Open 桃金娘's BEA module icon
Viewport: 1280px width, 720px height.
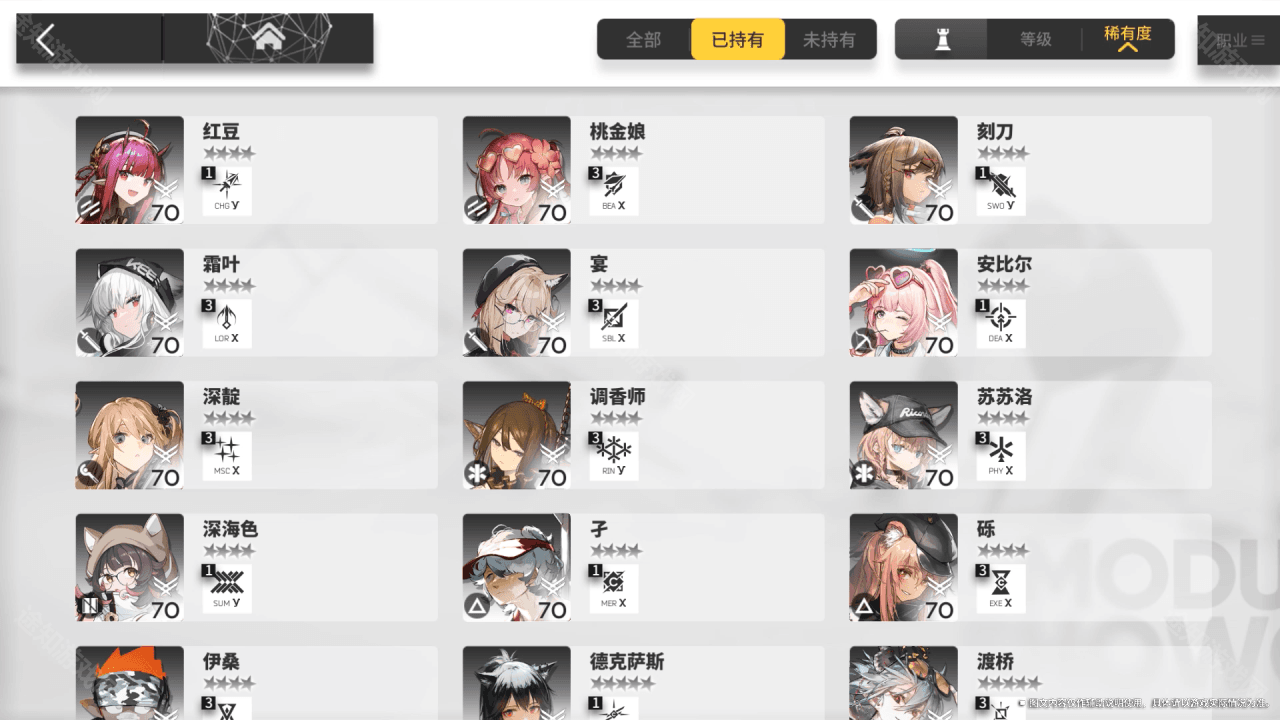coord(614,191)
